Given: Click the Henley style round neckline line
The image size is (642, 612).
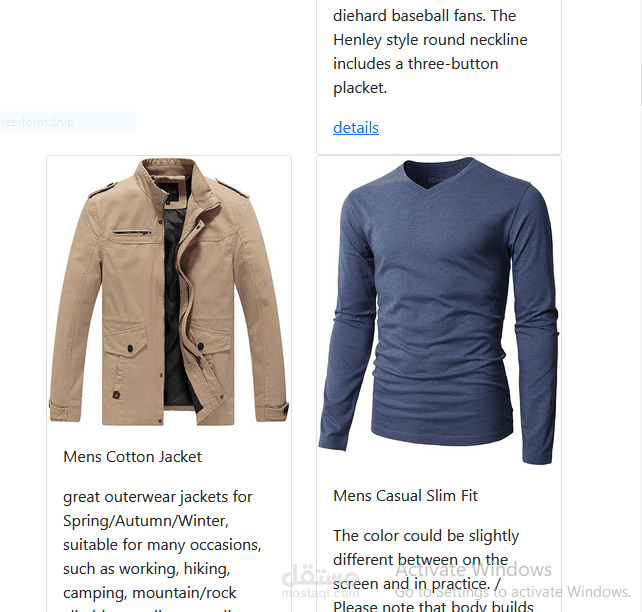Looking at the screenshot, I should tap(430, 40).
